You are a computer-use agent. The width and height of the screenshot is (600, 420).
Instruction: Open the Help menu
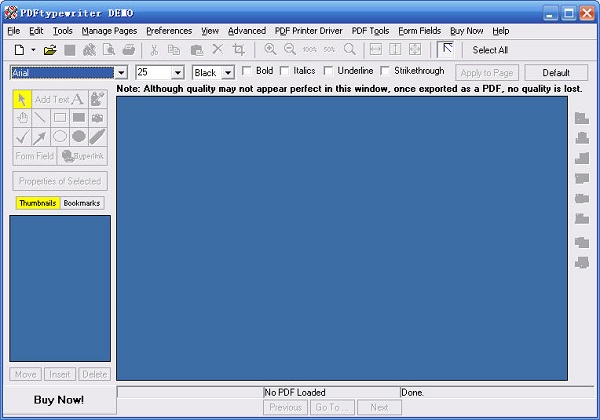click(501, 31)
